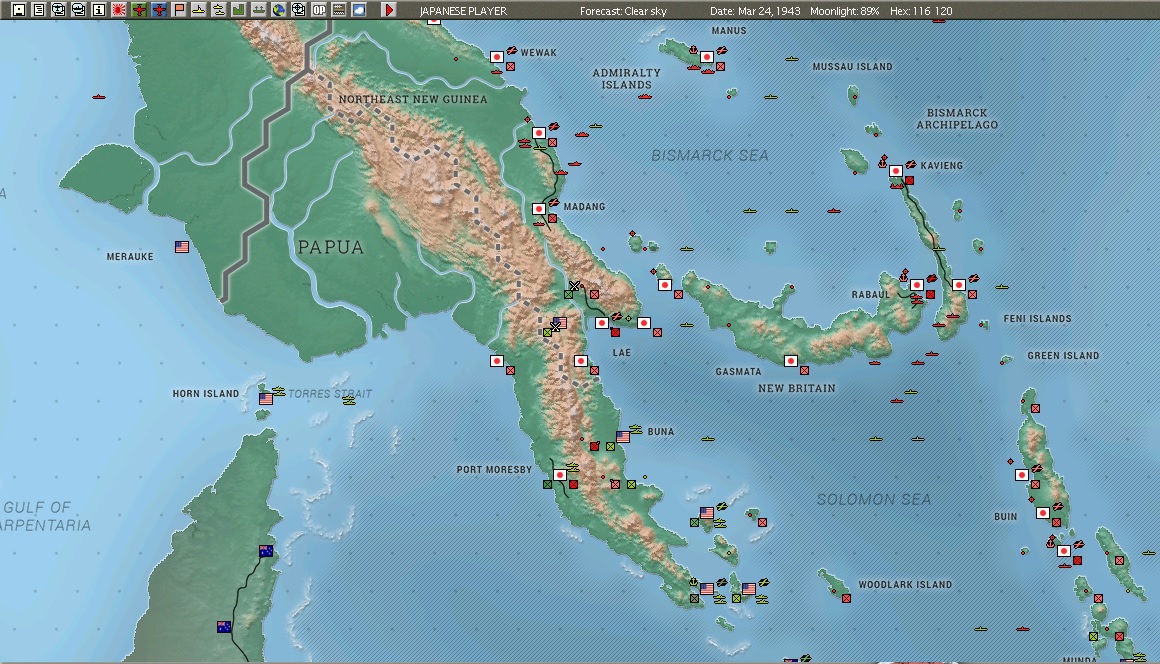
Task: Click the information 'i' icon
Action: (98, 10)
